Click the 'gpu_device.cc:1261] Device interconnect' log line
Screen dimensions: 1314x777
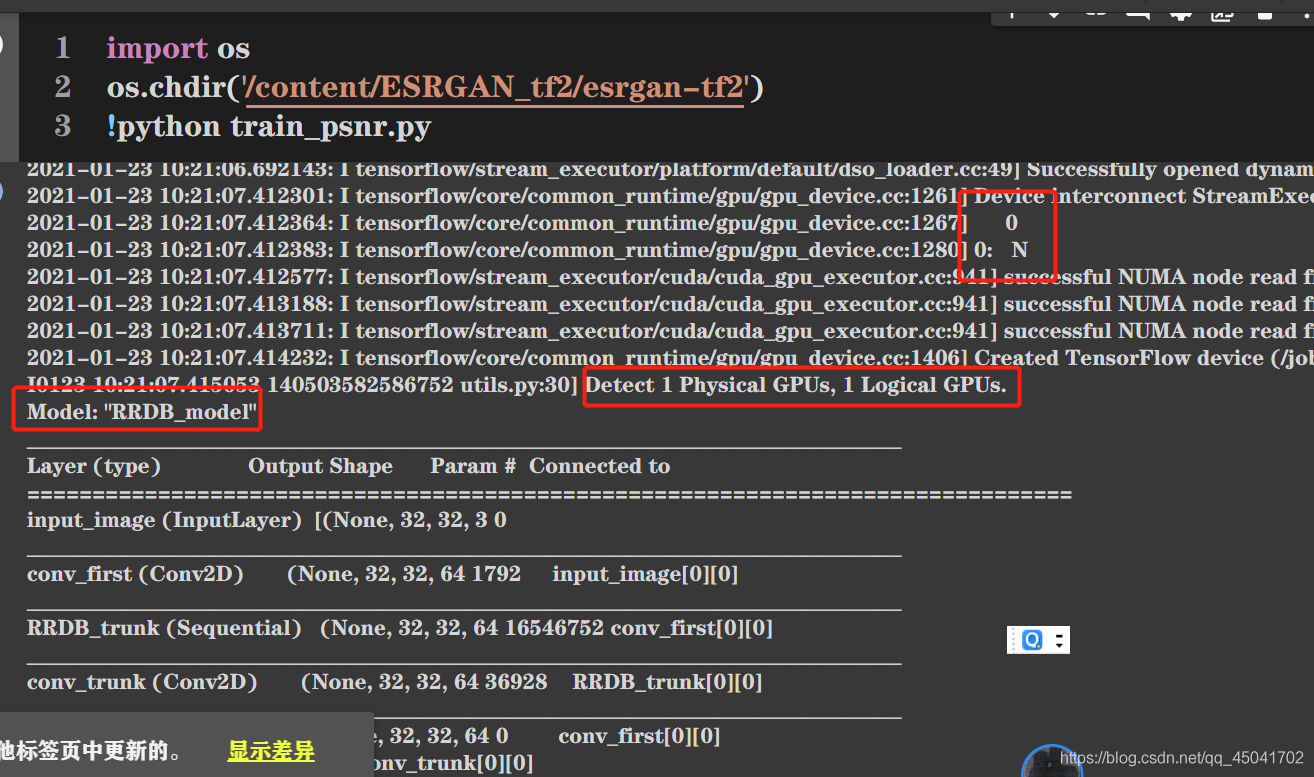[x=670, y=196]
